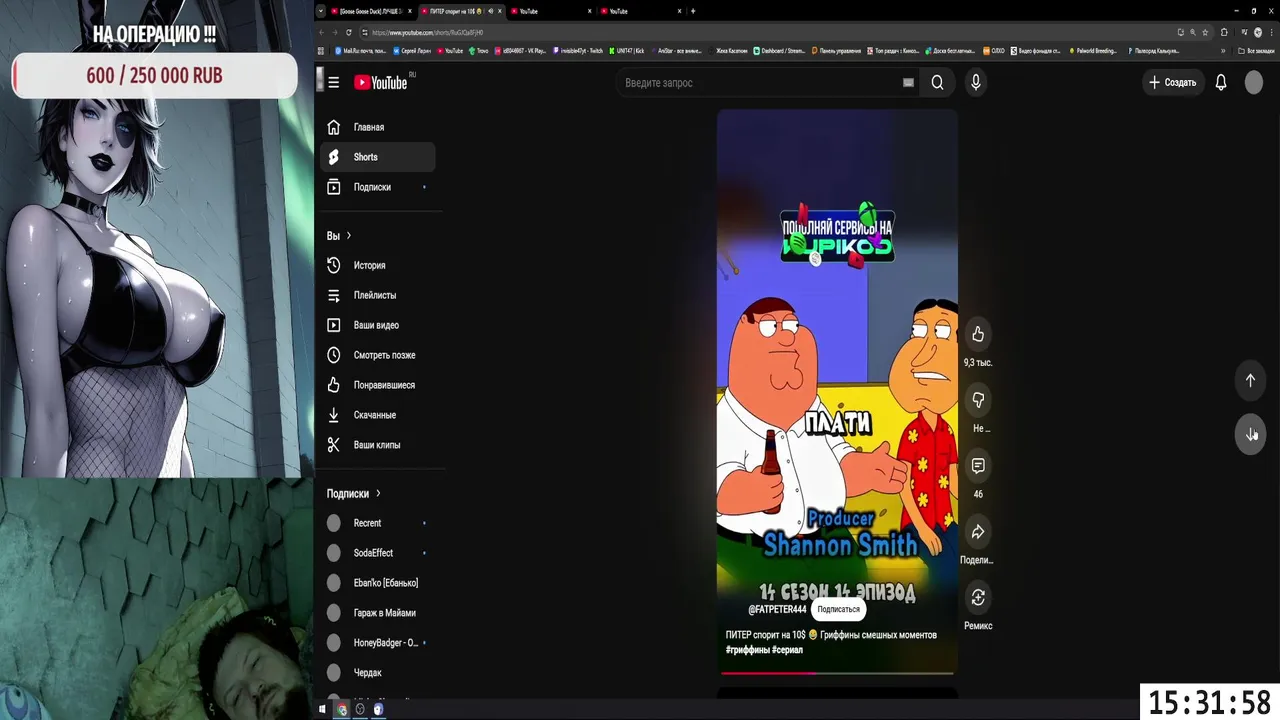The image size is (1280, 720).
Task: Click the browser back arrow
Action: 321,32
